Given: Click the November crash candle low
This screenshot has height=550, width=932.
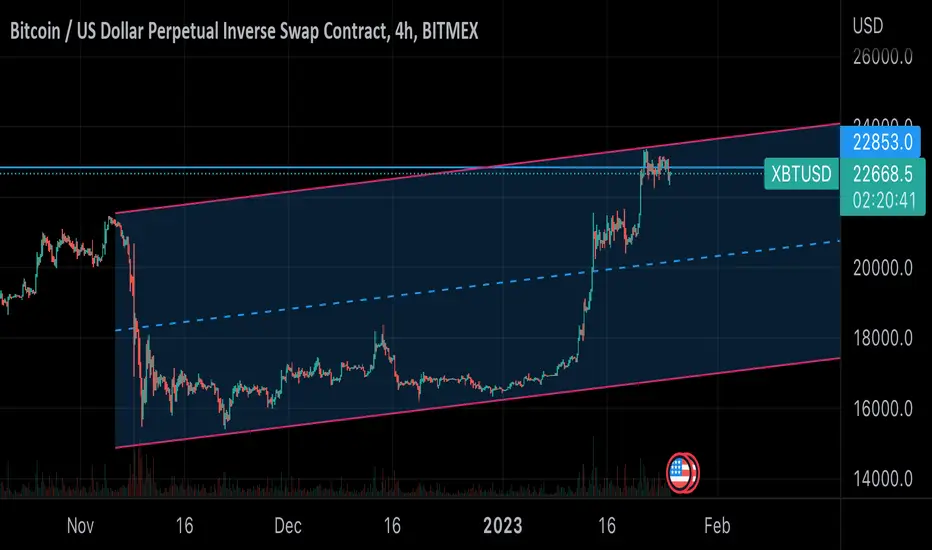Looking at the screenshot, I should [142, 423].
